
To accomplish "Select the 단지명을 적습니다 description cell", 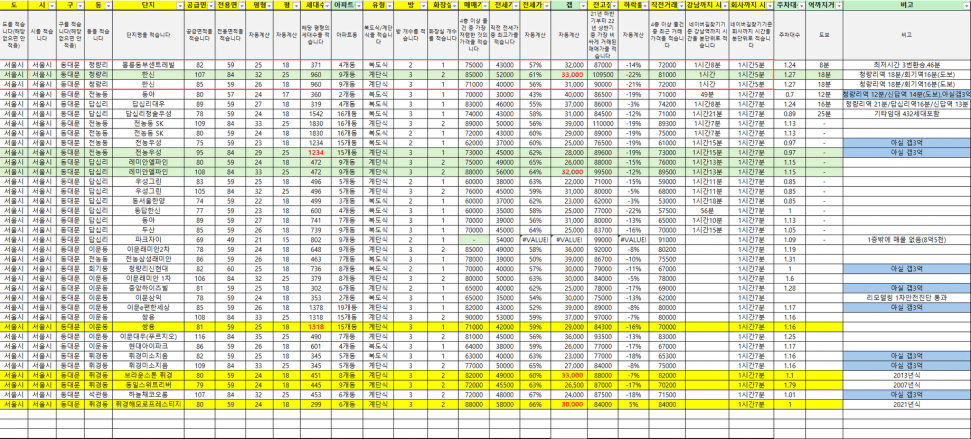I will tap(149, 35).
